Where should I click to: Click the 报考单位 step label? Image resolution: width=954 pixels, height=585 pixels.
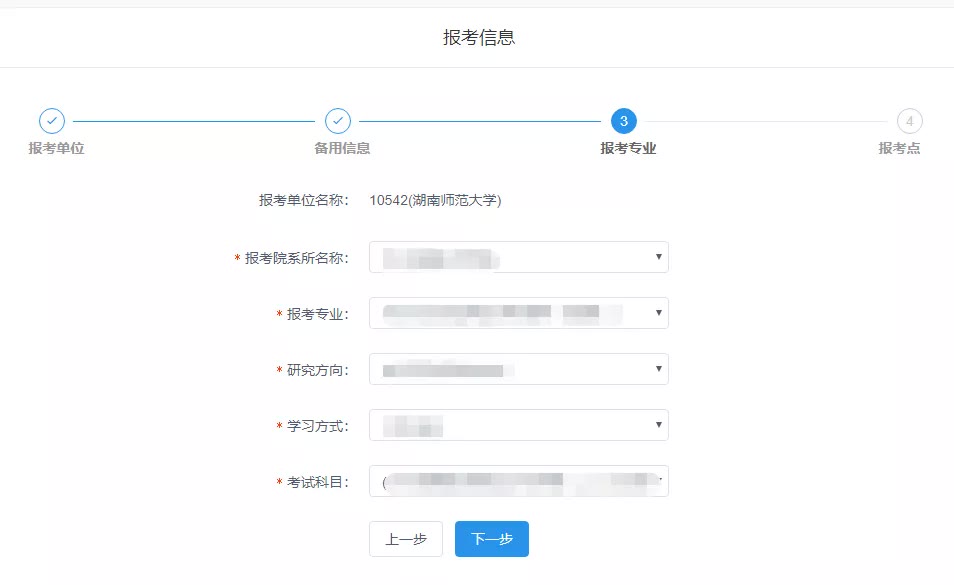pyautogui.click(x=56, y=148)
